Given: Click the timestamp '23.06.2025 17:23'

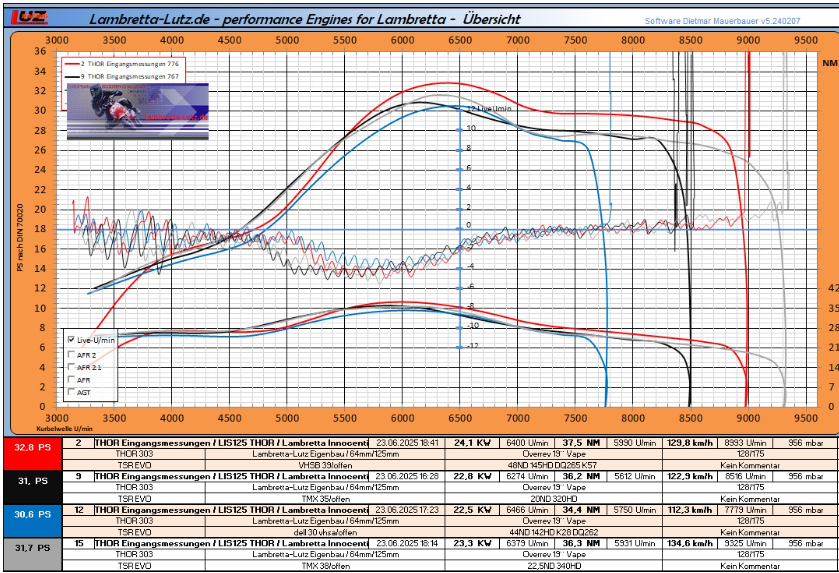Looking at the screenshot, I should 407,510.
